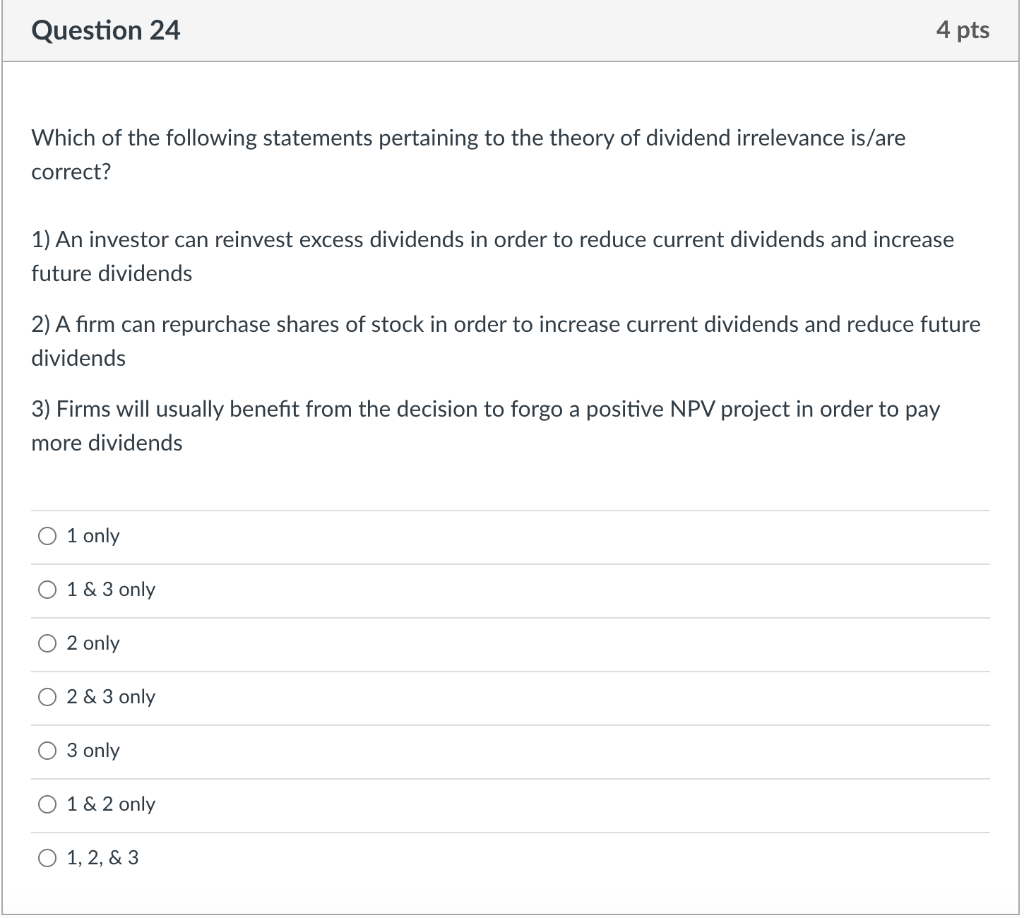
Task: Click the "1 & 2 only" label text
Action: [111, 804]
